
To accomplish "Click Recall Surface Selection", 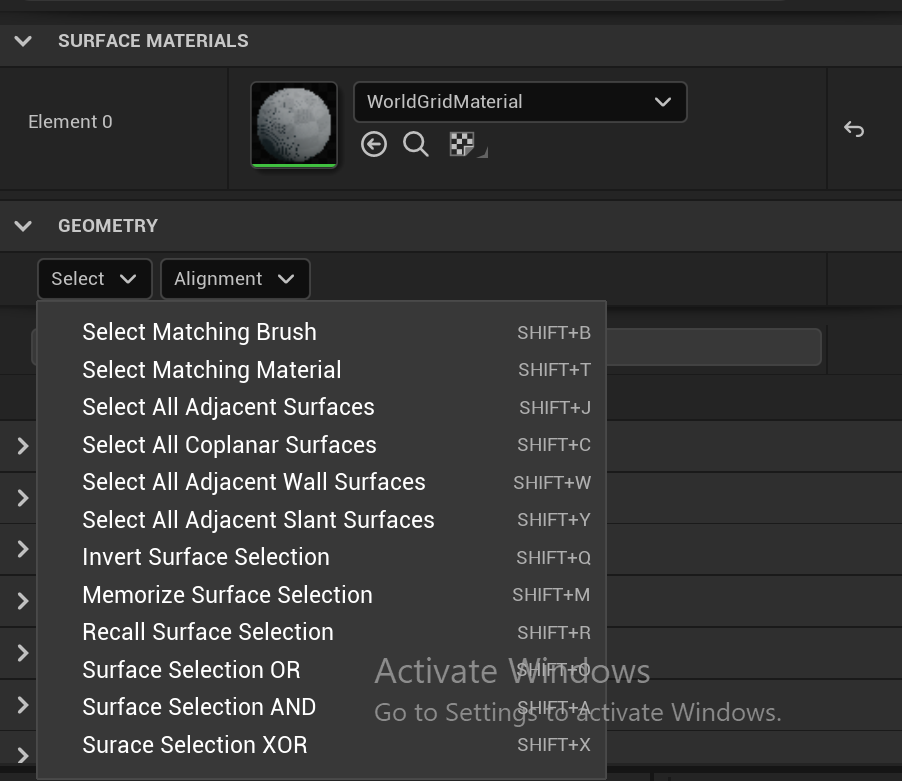I will coord(208,632).
